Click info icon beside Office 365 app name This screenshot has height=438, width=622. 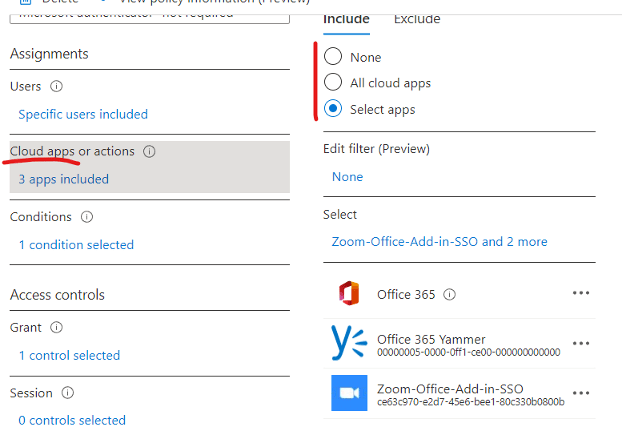tap(450, 295)
